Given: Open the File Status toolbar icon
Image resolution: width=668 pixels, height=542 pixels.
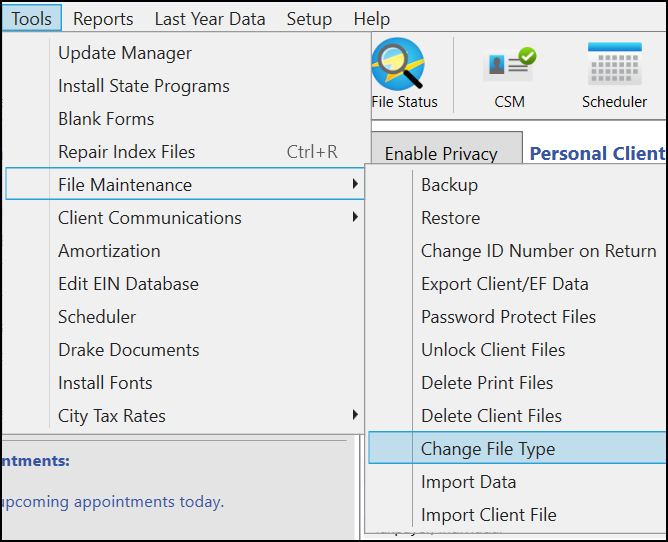Looking at the screenshot, I should pos(404,74).
